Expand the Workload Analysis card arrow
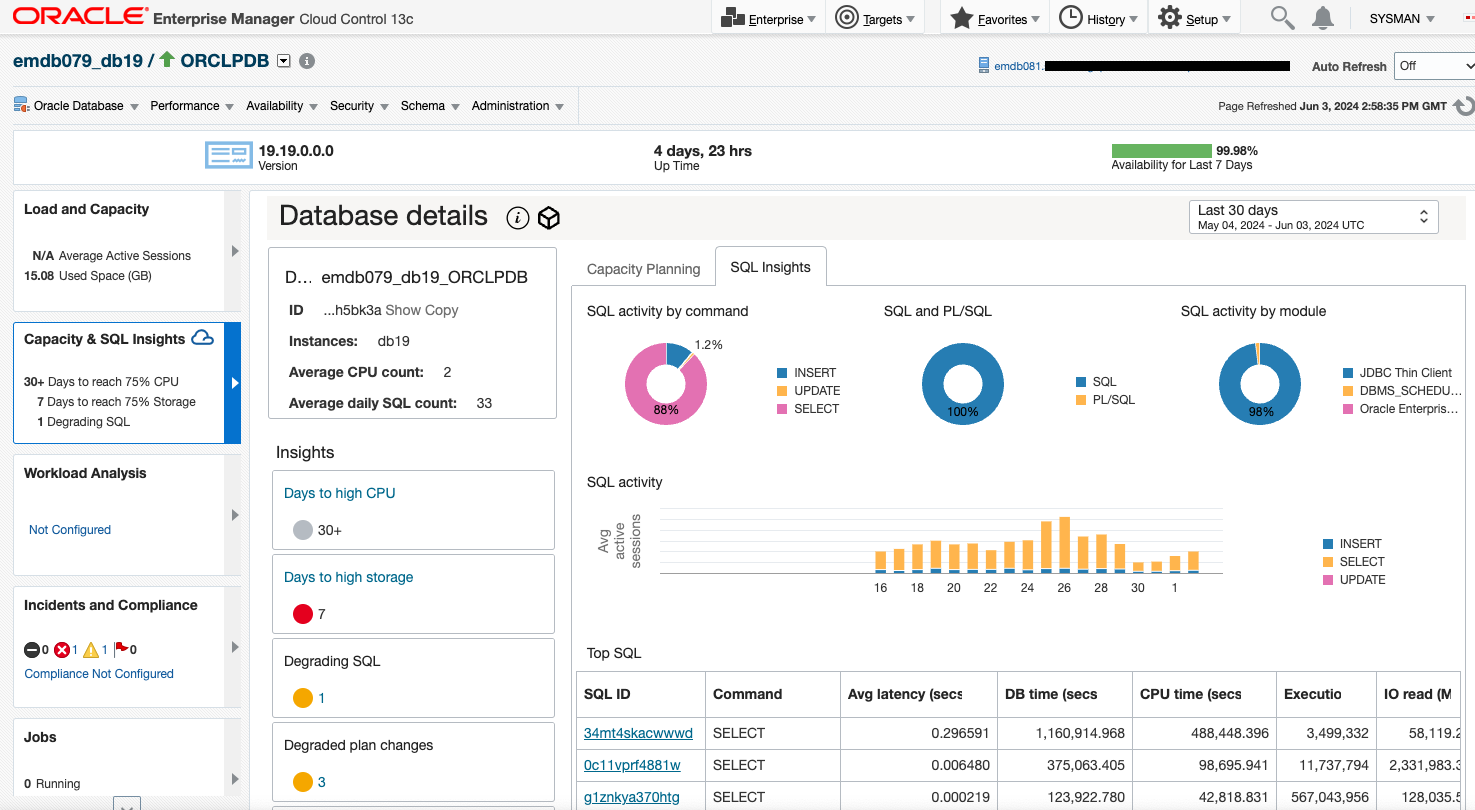 click(235, 515)
